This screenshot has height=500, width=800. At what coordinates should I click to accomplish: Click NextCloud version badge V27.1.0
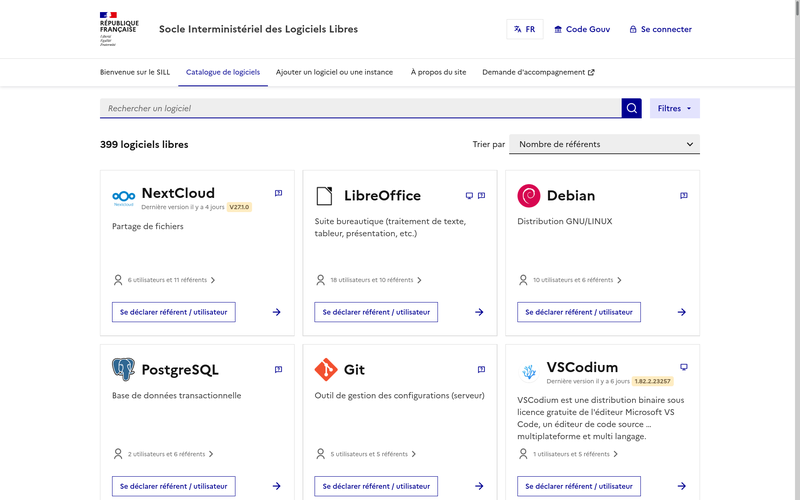coord(239,207)
